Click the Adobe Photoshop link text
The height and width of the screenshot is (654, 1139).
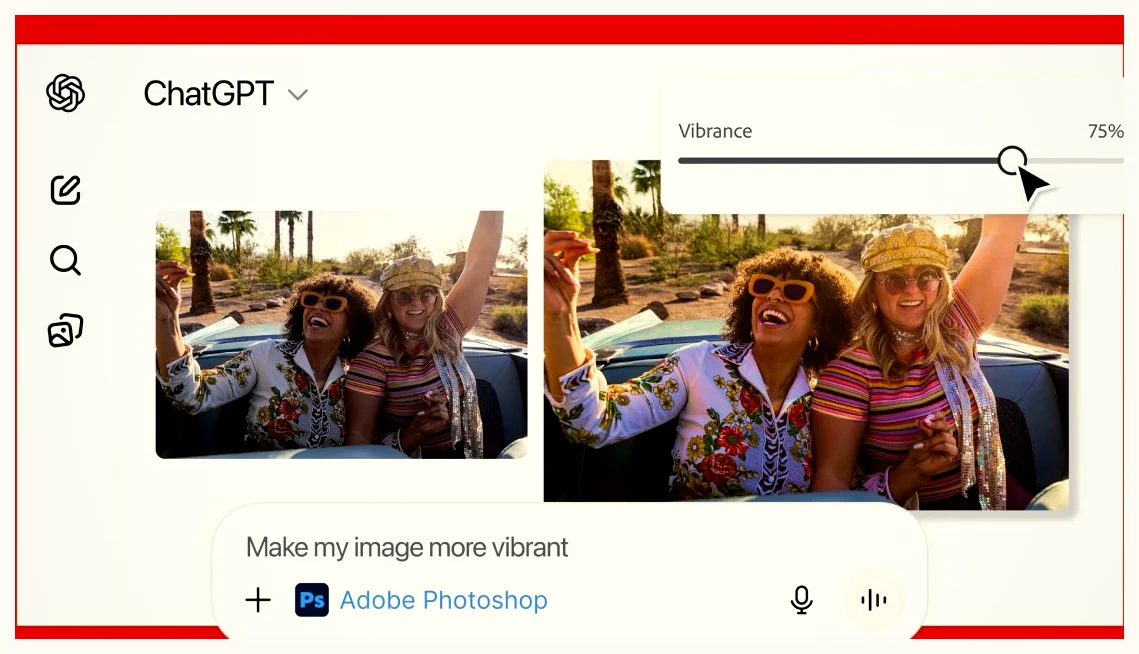[443, 600]
